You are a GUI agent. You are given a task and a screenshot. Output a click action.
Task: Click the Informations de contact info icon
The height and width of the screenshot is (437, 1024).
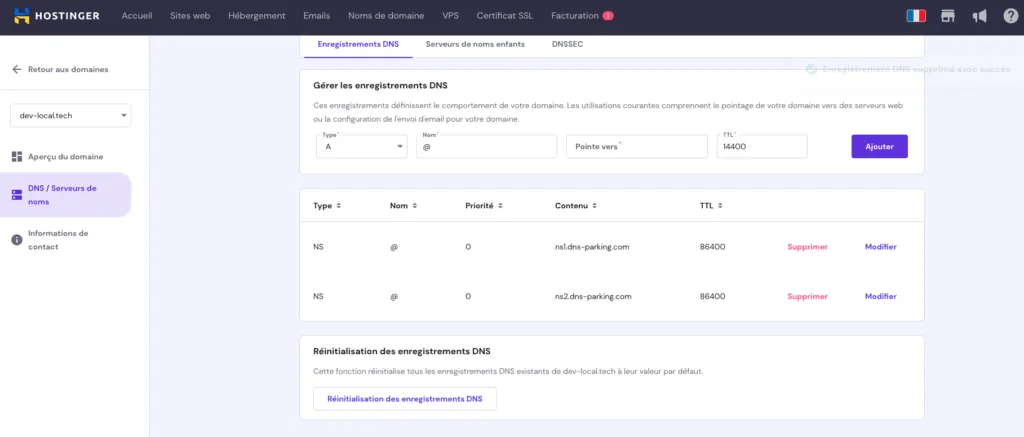point(17,240)
